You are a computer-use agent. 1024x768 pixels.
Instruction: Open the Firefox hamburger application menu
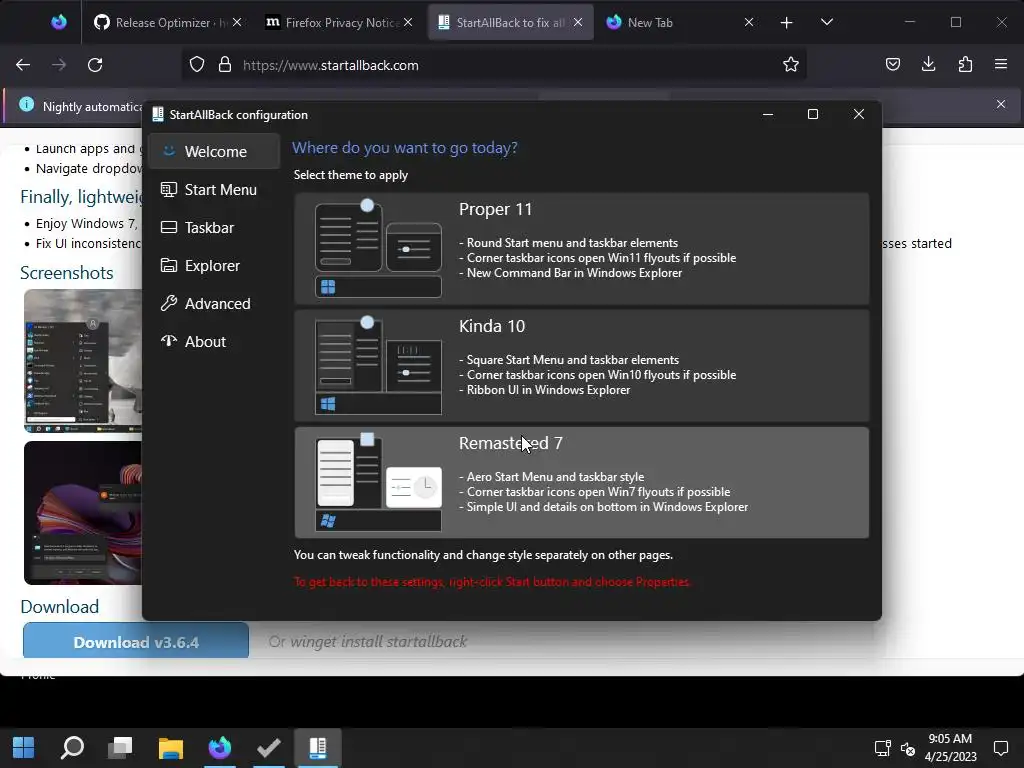pos(1000,64)
